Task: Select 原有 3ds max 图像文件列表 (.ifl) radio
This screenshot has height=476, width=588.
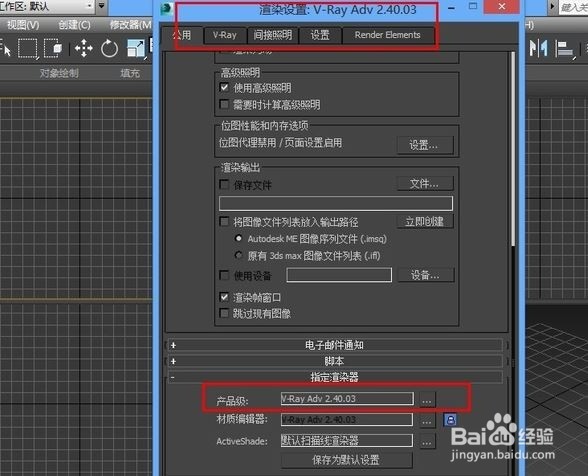Action: 238,255
